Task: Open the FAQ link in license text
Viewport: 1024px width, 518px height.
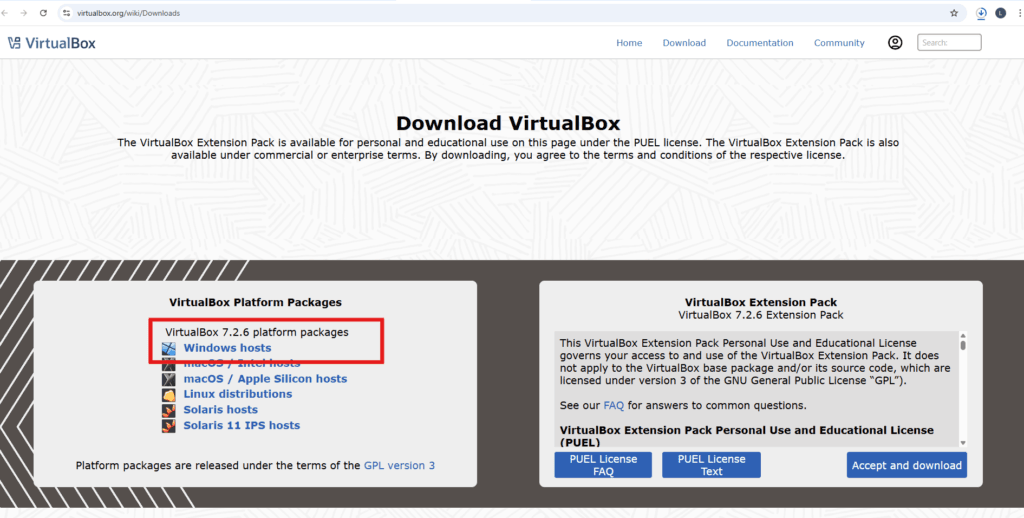Action: [x=613, y=406]
